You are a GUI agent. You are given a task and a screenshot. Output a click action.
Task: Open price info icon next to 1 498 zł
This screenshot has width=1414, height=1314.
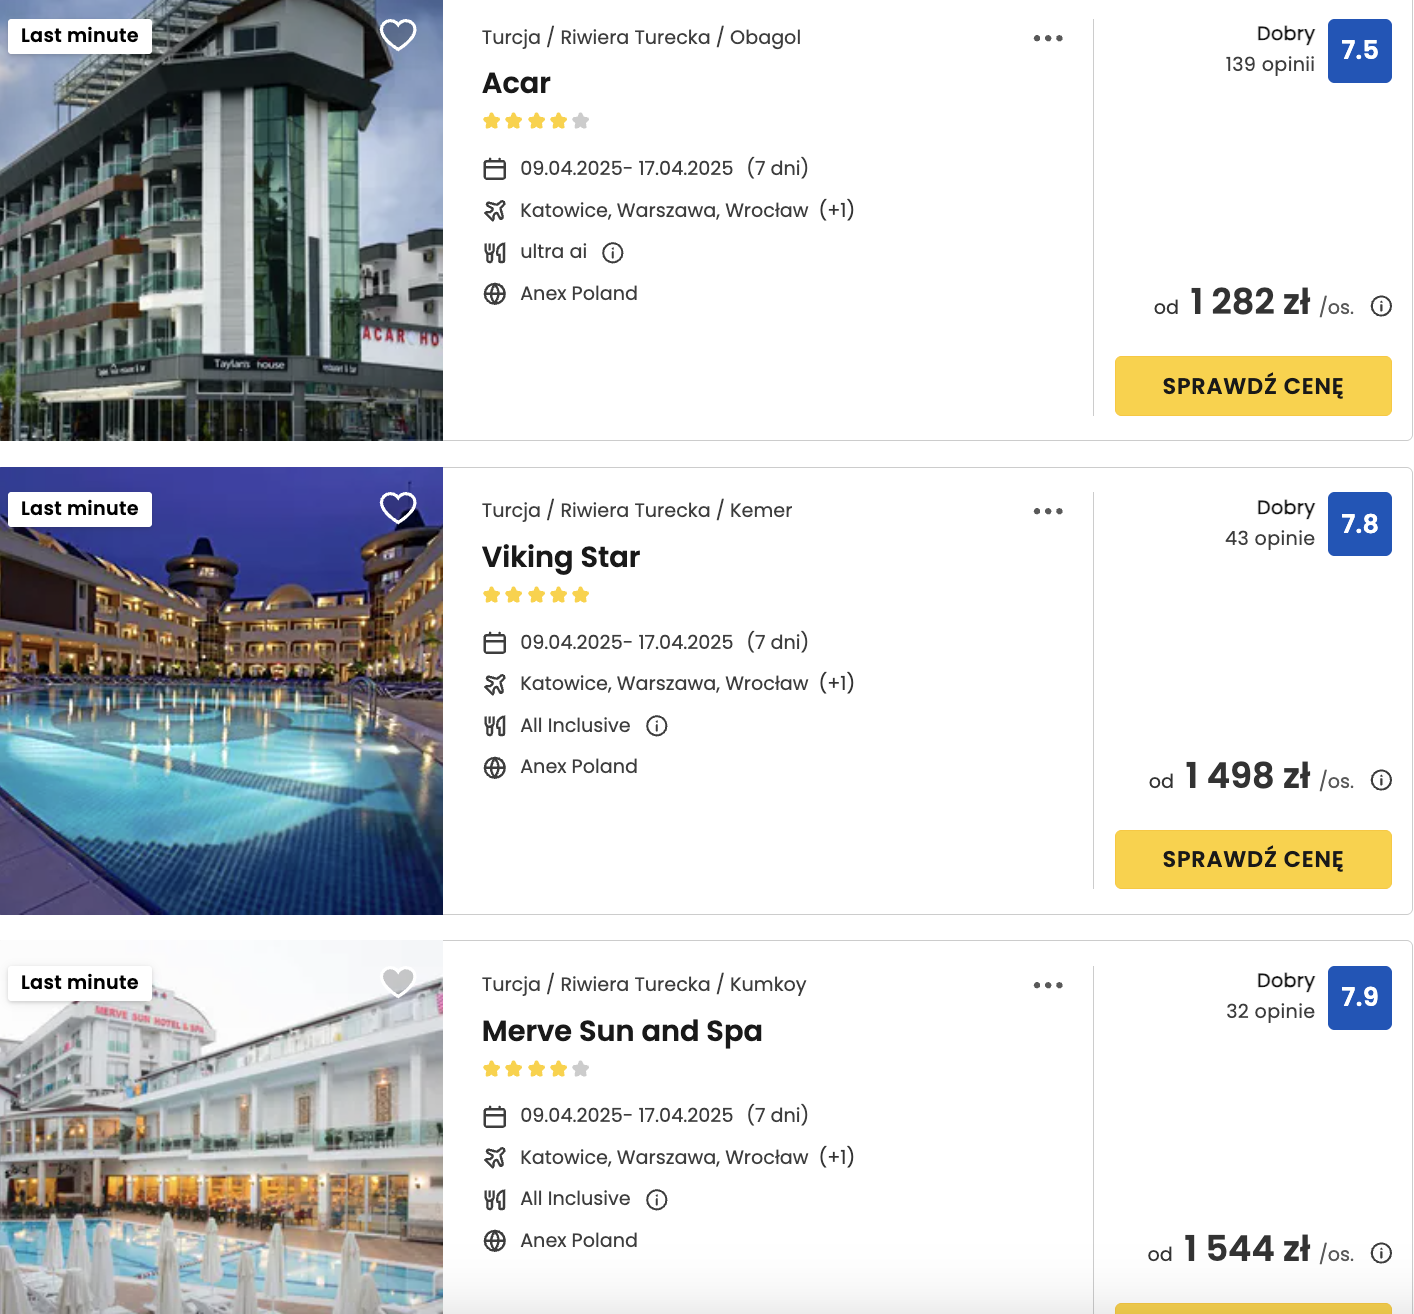click(x=1381, y=780)
